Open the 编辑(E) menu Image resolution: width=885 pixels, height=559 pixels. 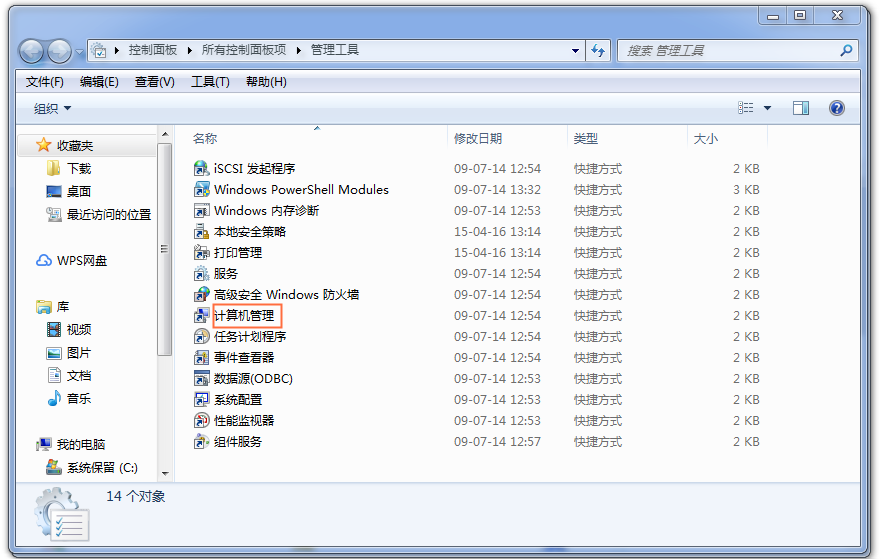click(99, 82)
